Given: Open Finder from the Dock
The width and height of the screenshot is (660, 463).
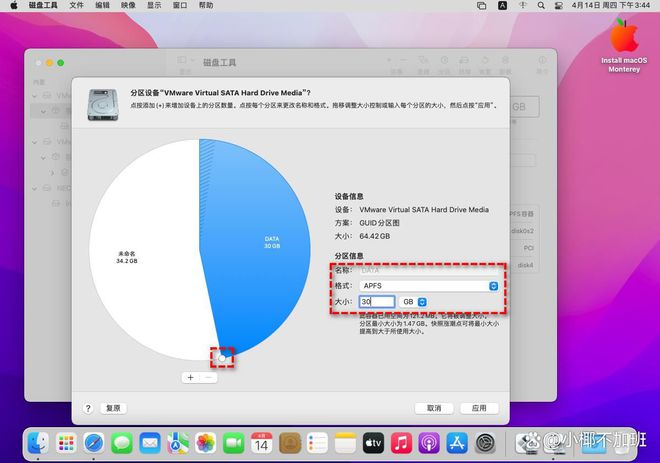Looking at the screenshot, I should click(x=38, y=443).
